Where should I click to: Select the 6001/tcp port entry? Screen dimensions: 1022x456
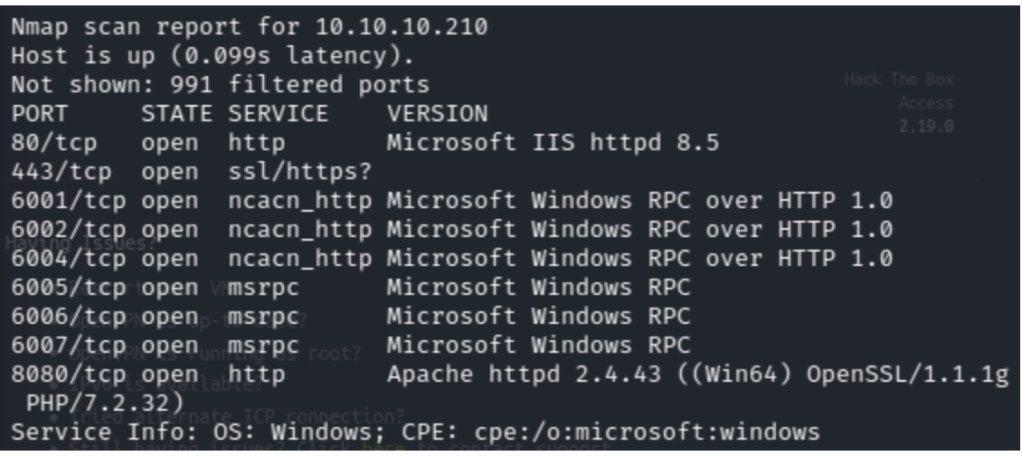(69, 201)
